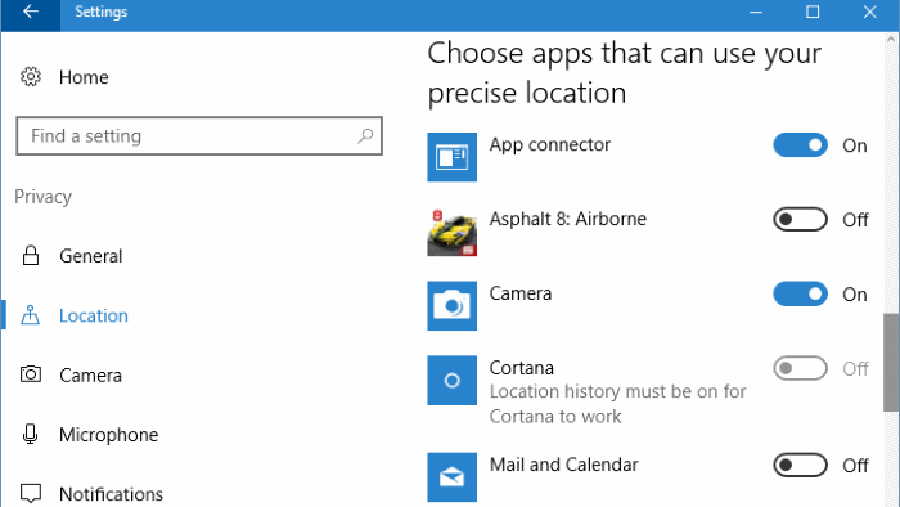Click the vertical scrollbar thumb
This screenshot has height=507, width=900.
point(891,363)
